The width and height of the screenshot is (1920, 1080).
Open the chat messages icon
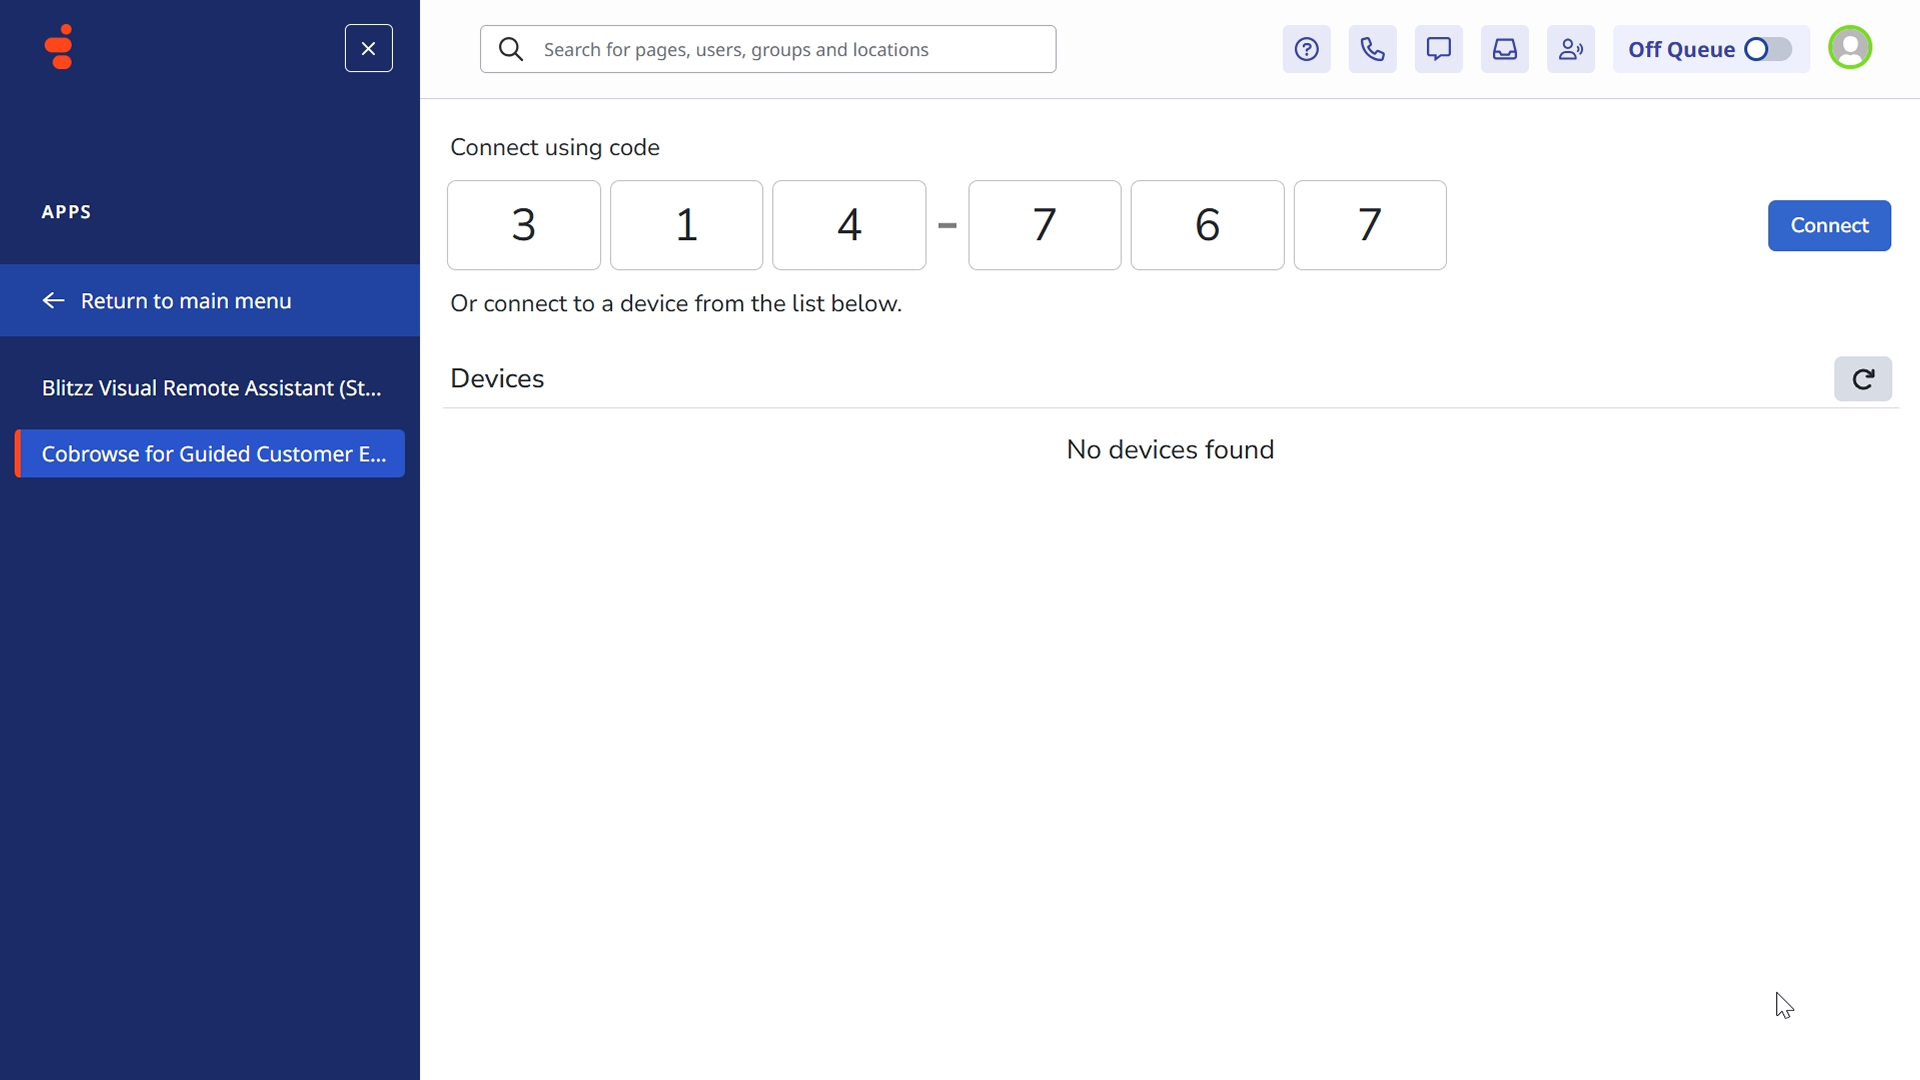pos(1438,49)
